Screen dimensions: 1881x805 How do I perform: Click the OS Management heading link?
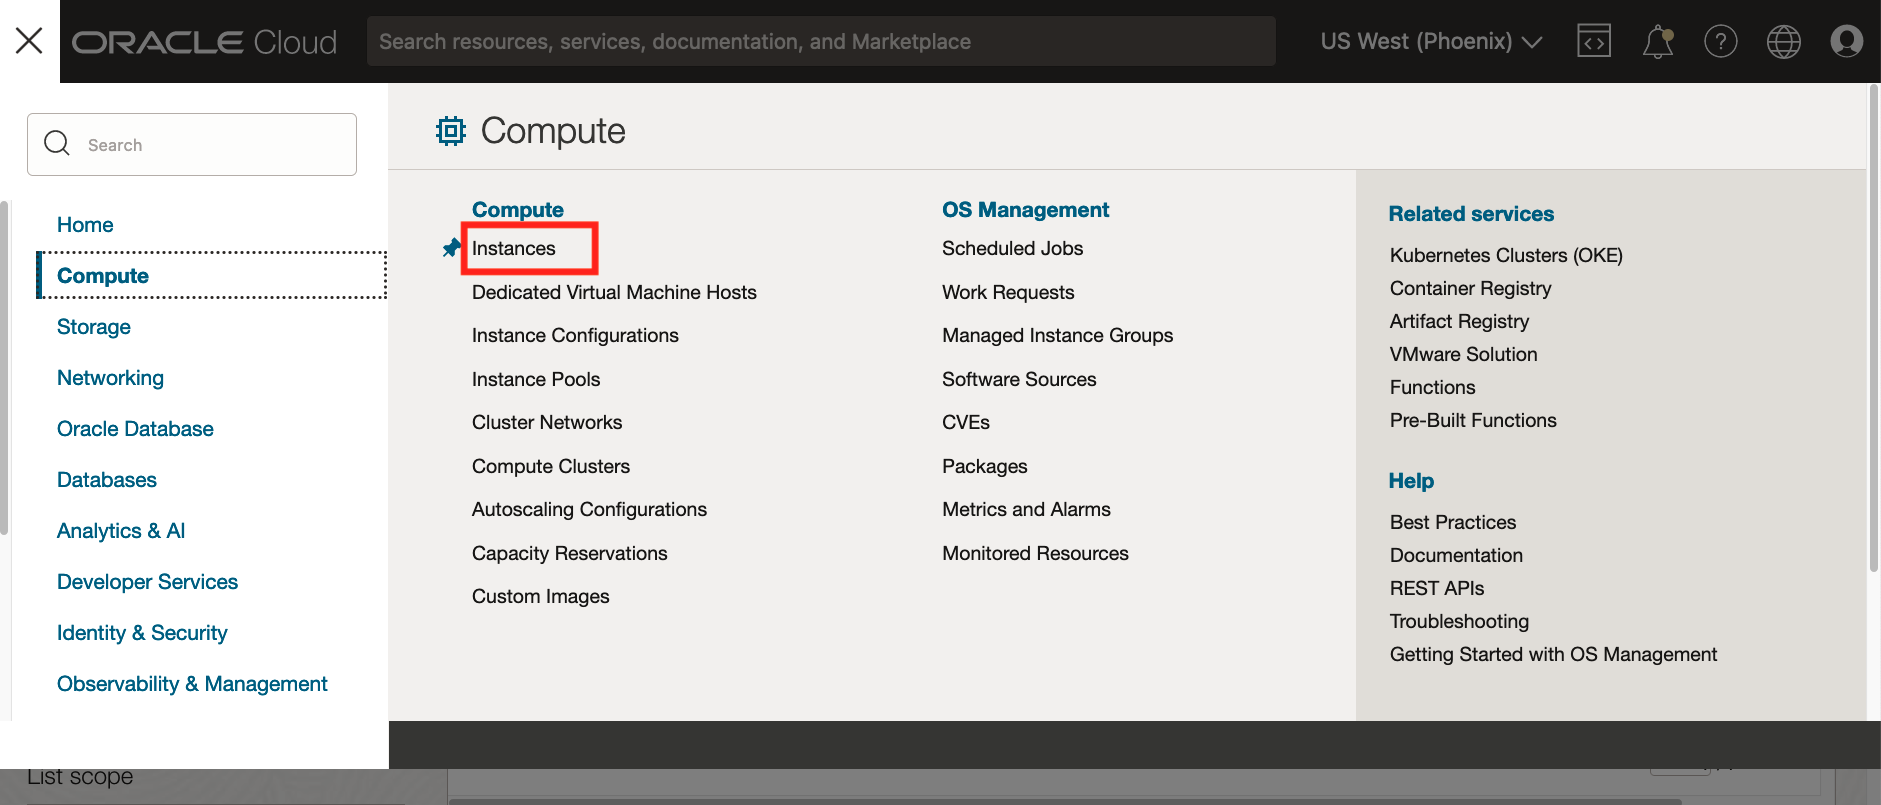coord(1025,209)
